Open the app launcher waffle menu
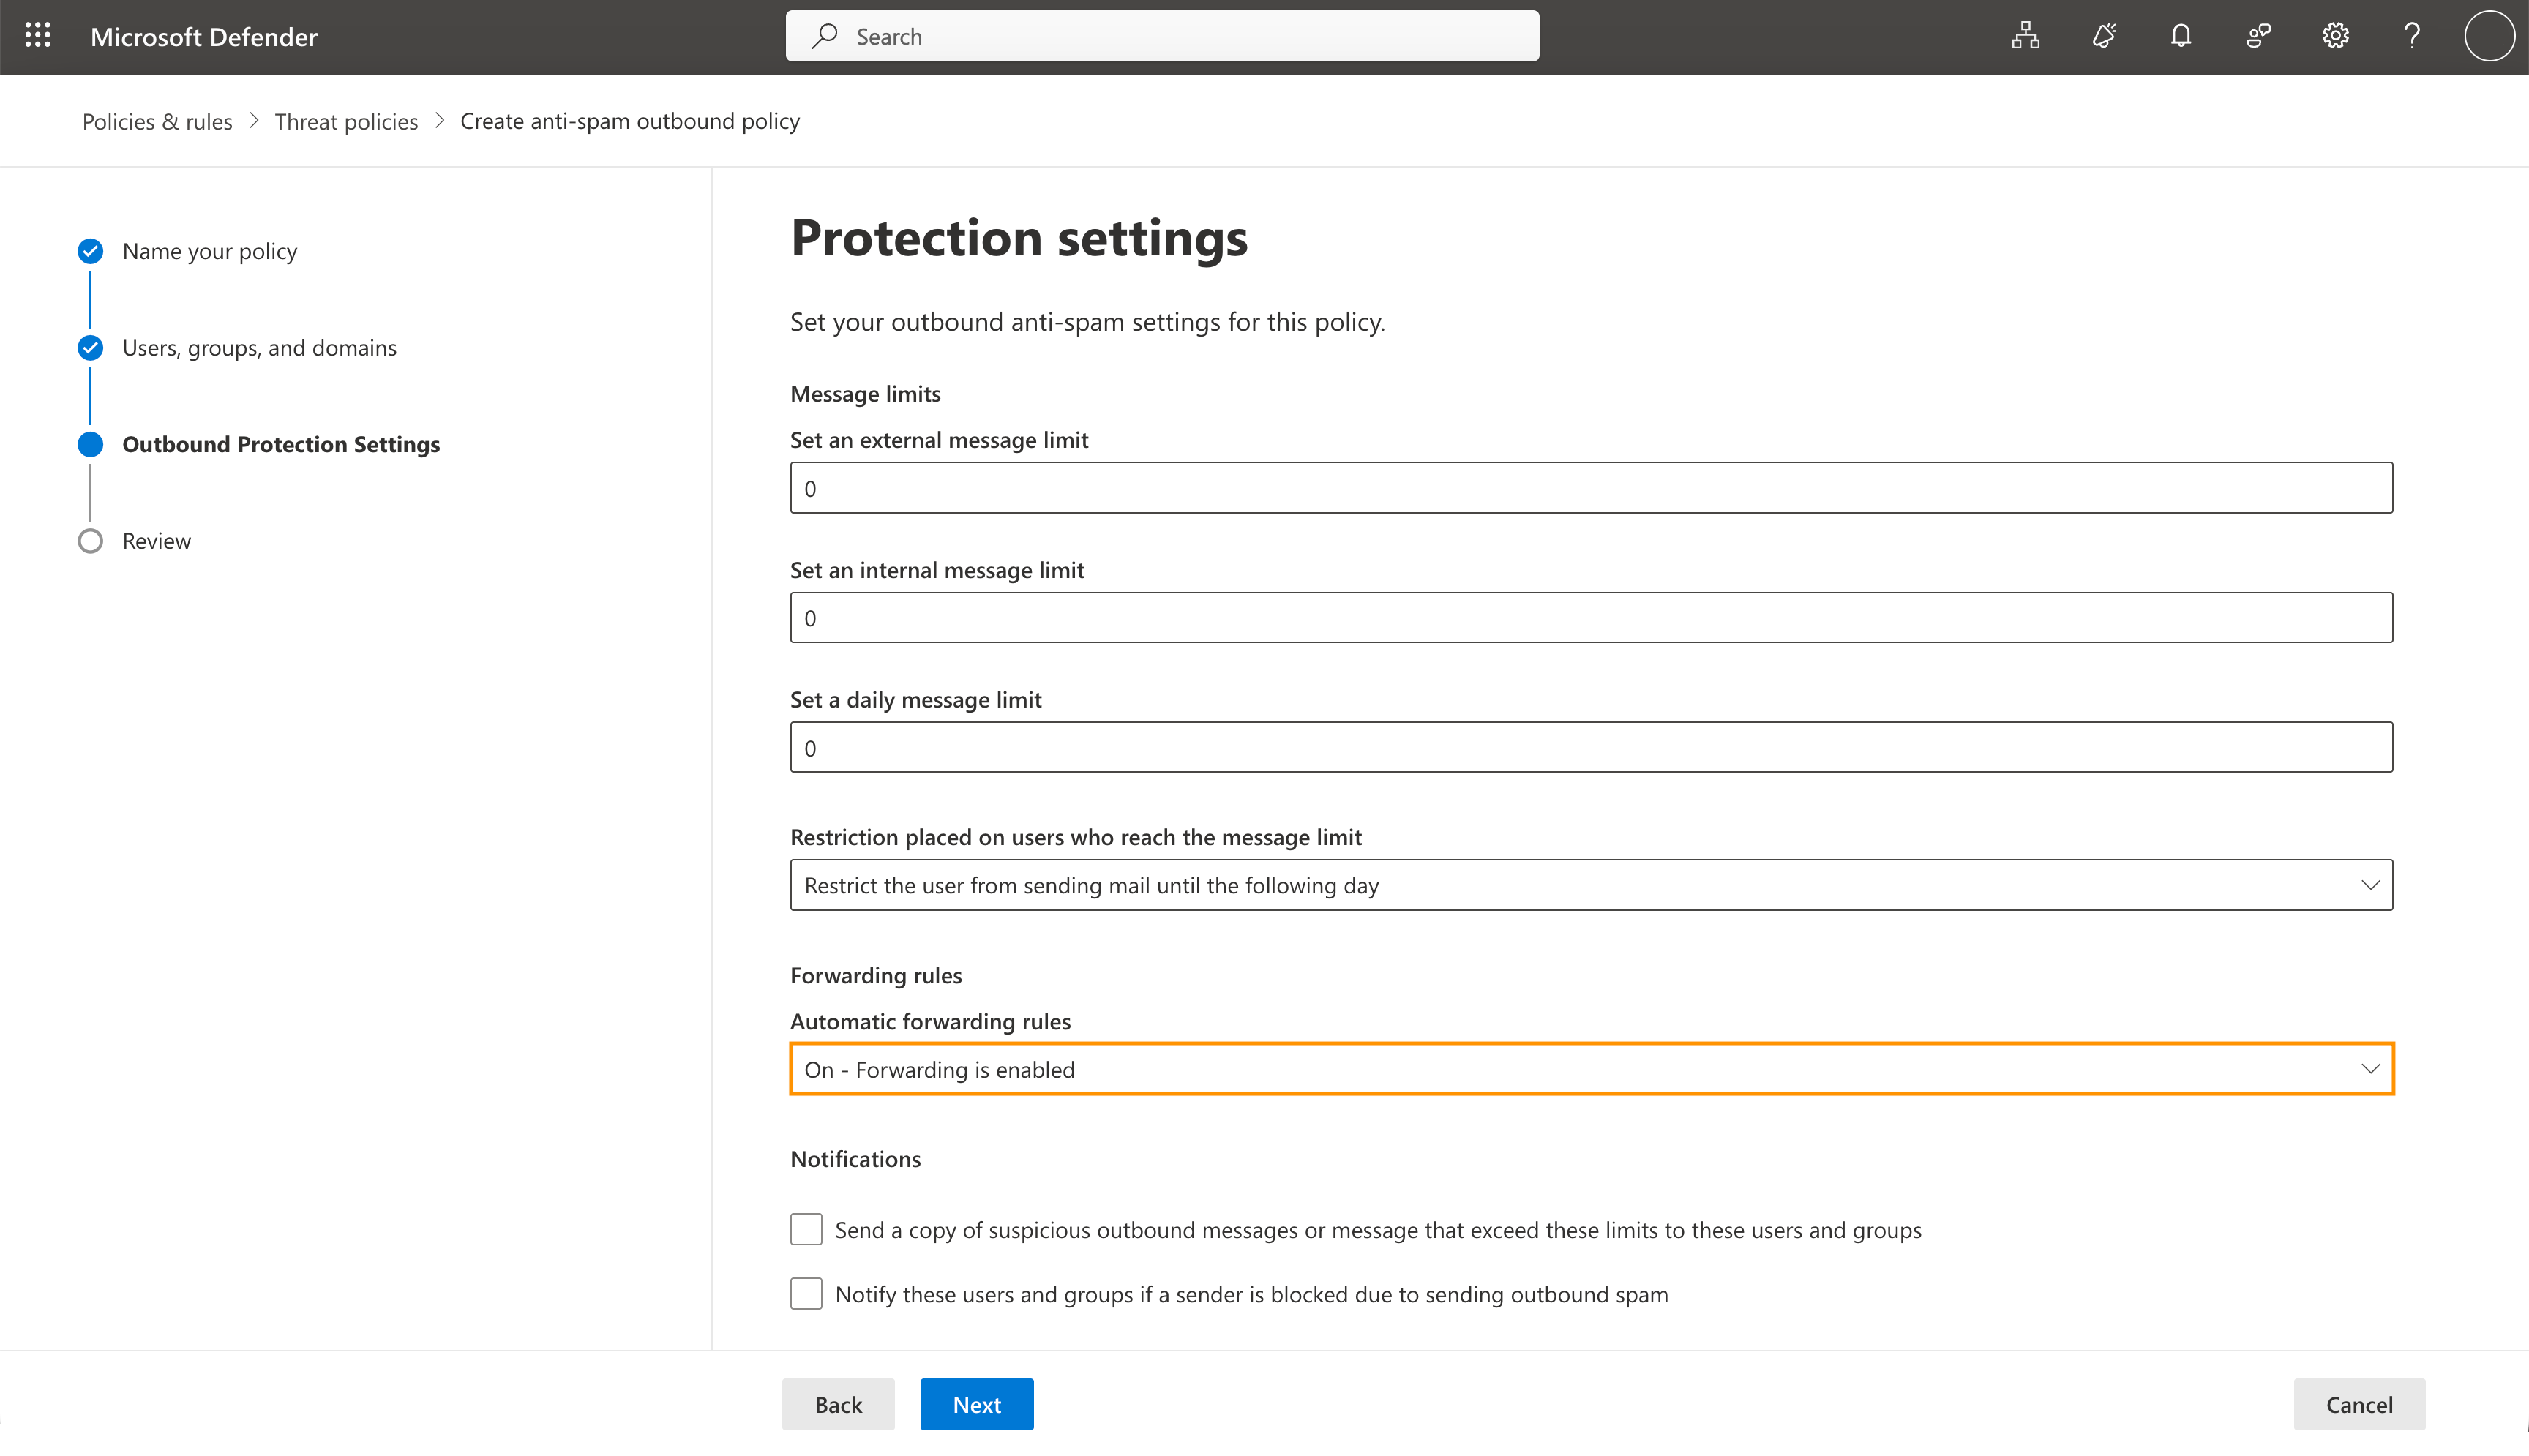 coord(38,36)
